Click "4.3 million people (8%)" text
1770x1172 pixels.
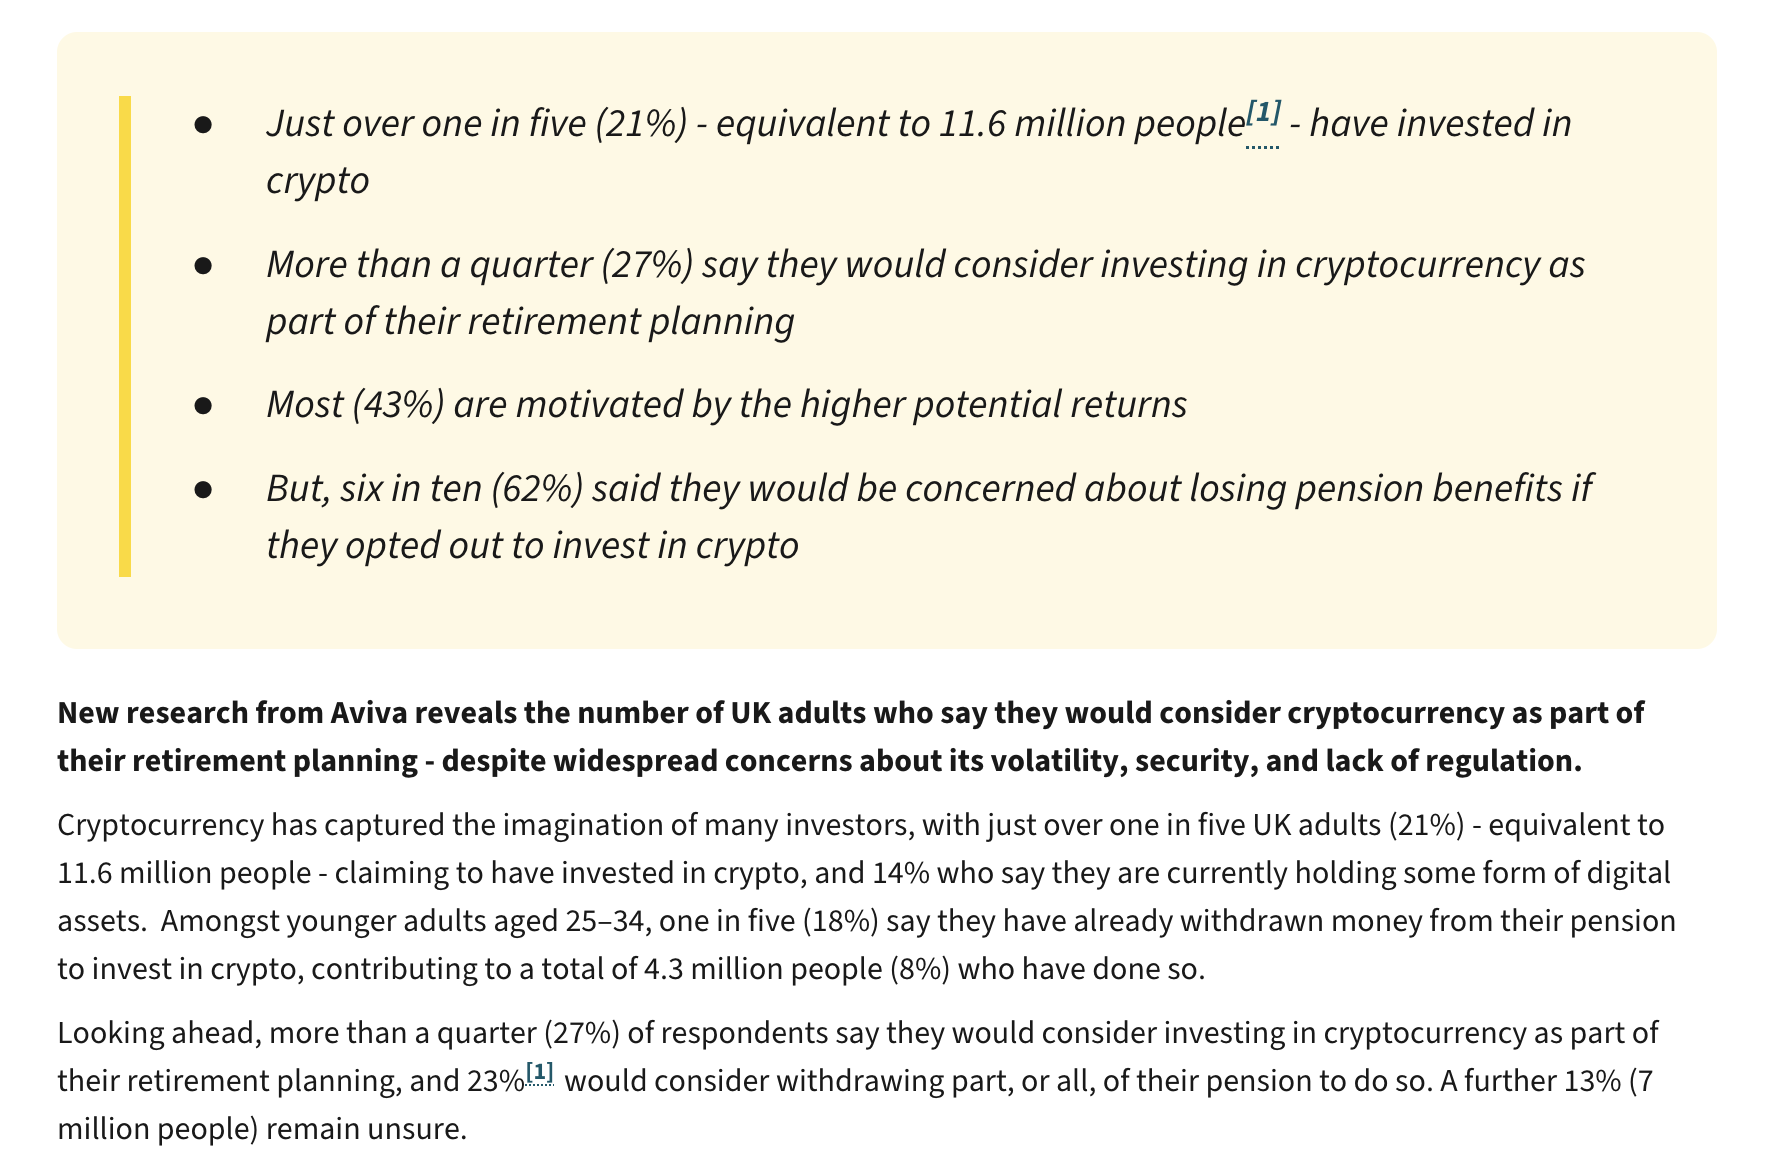795,970
